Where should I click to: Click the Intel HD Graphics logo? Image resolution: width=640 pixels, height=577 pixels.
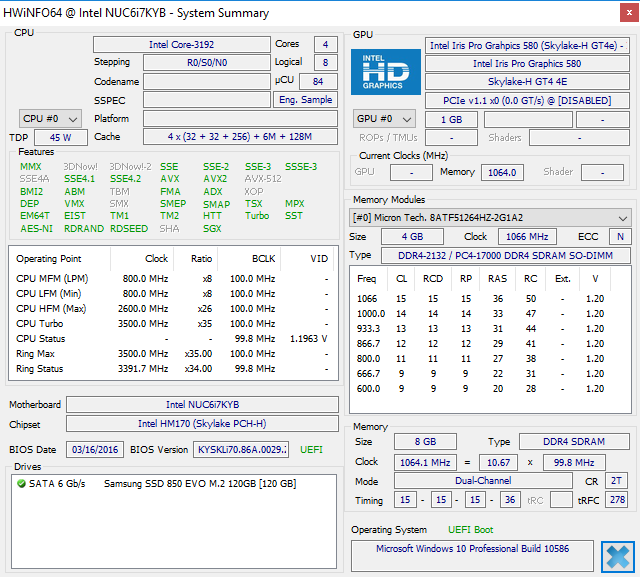[x=386, y=72]
